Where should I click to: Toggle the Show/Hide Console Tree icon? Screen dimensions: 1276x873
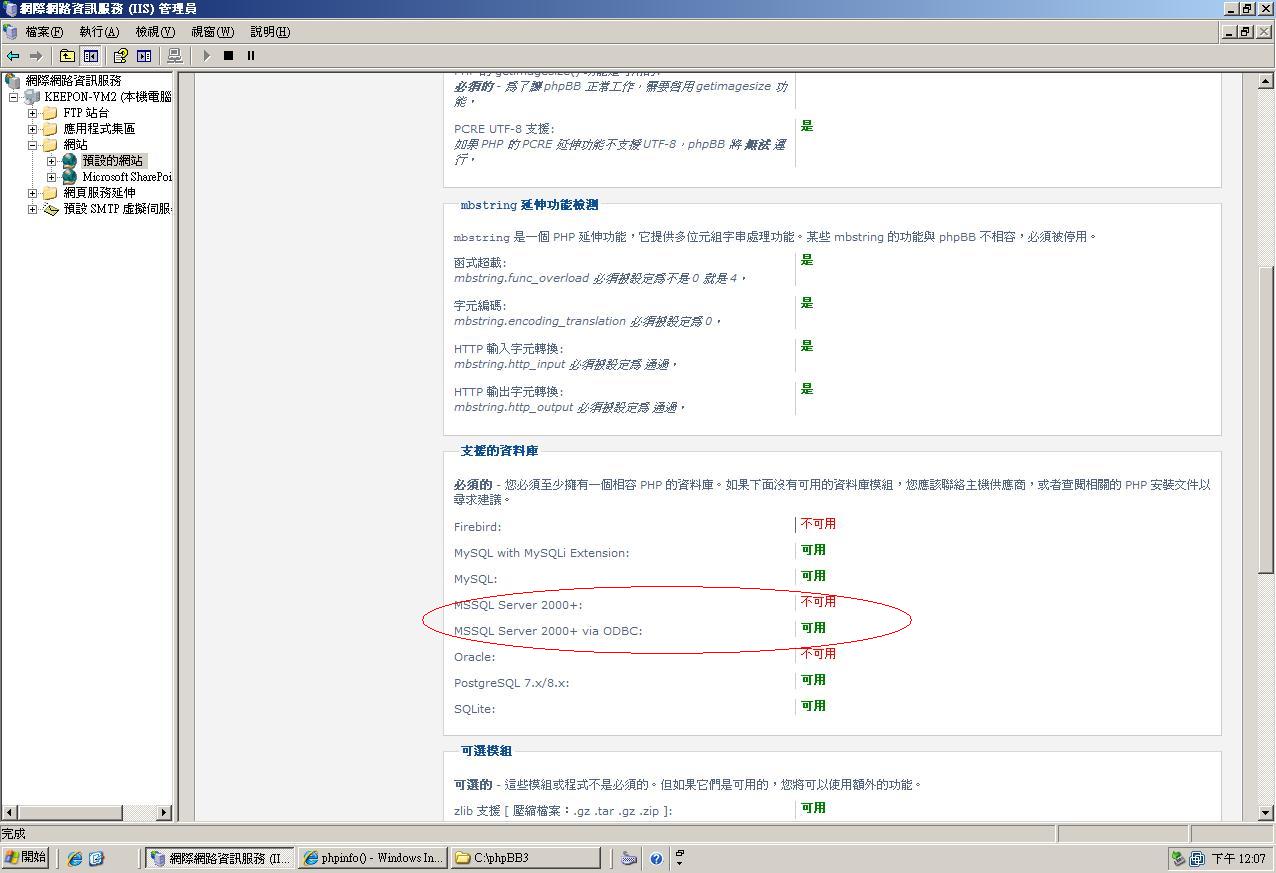coord(91,56)
